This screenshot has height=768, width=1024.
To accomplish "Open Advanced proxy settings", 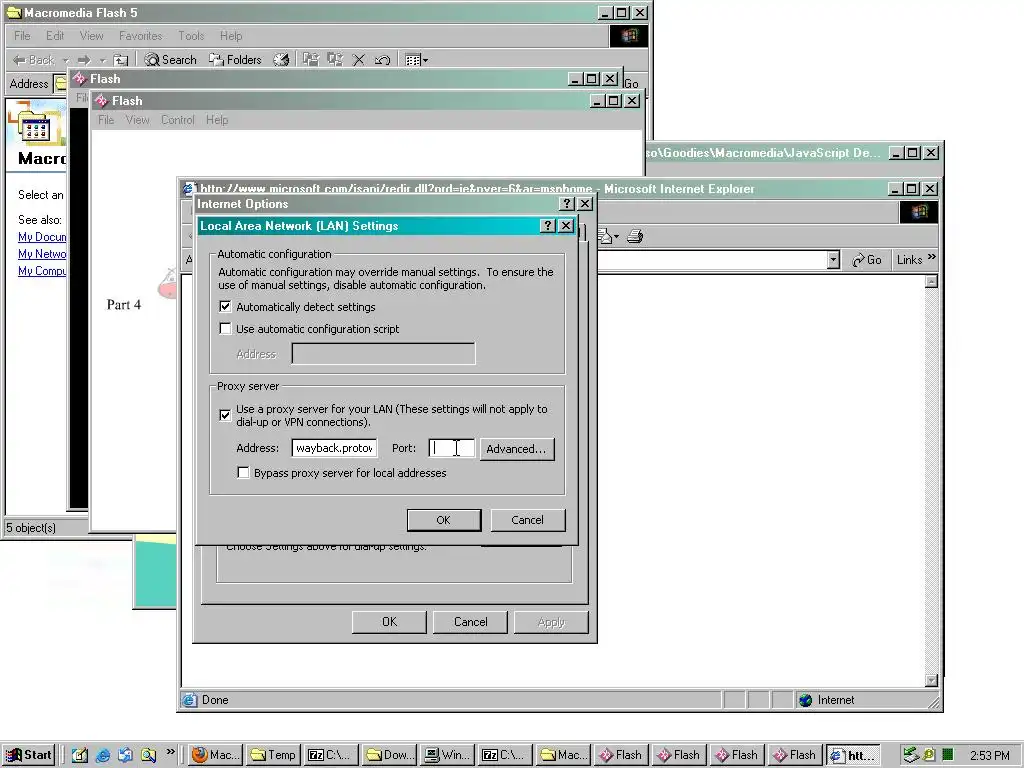I will pyautogui.click(x=517, y=449).
